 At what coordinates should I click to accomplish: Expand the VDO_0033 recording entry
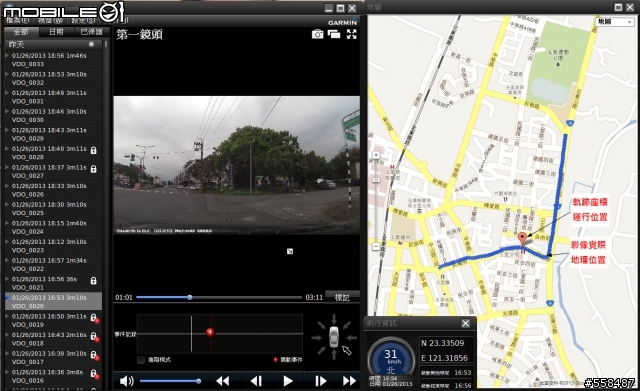coord(7,55)
